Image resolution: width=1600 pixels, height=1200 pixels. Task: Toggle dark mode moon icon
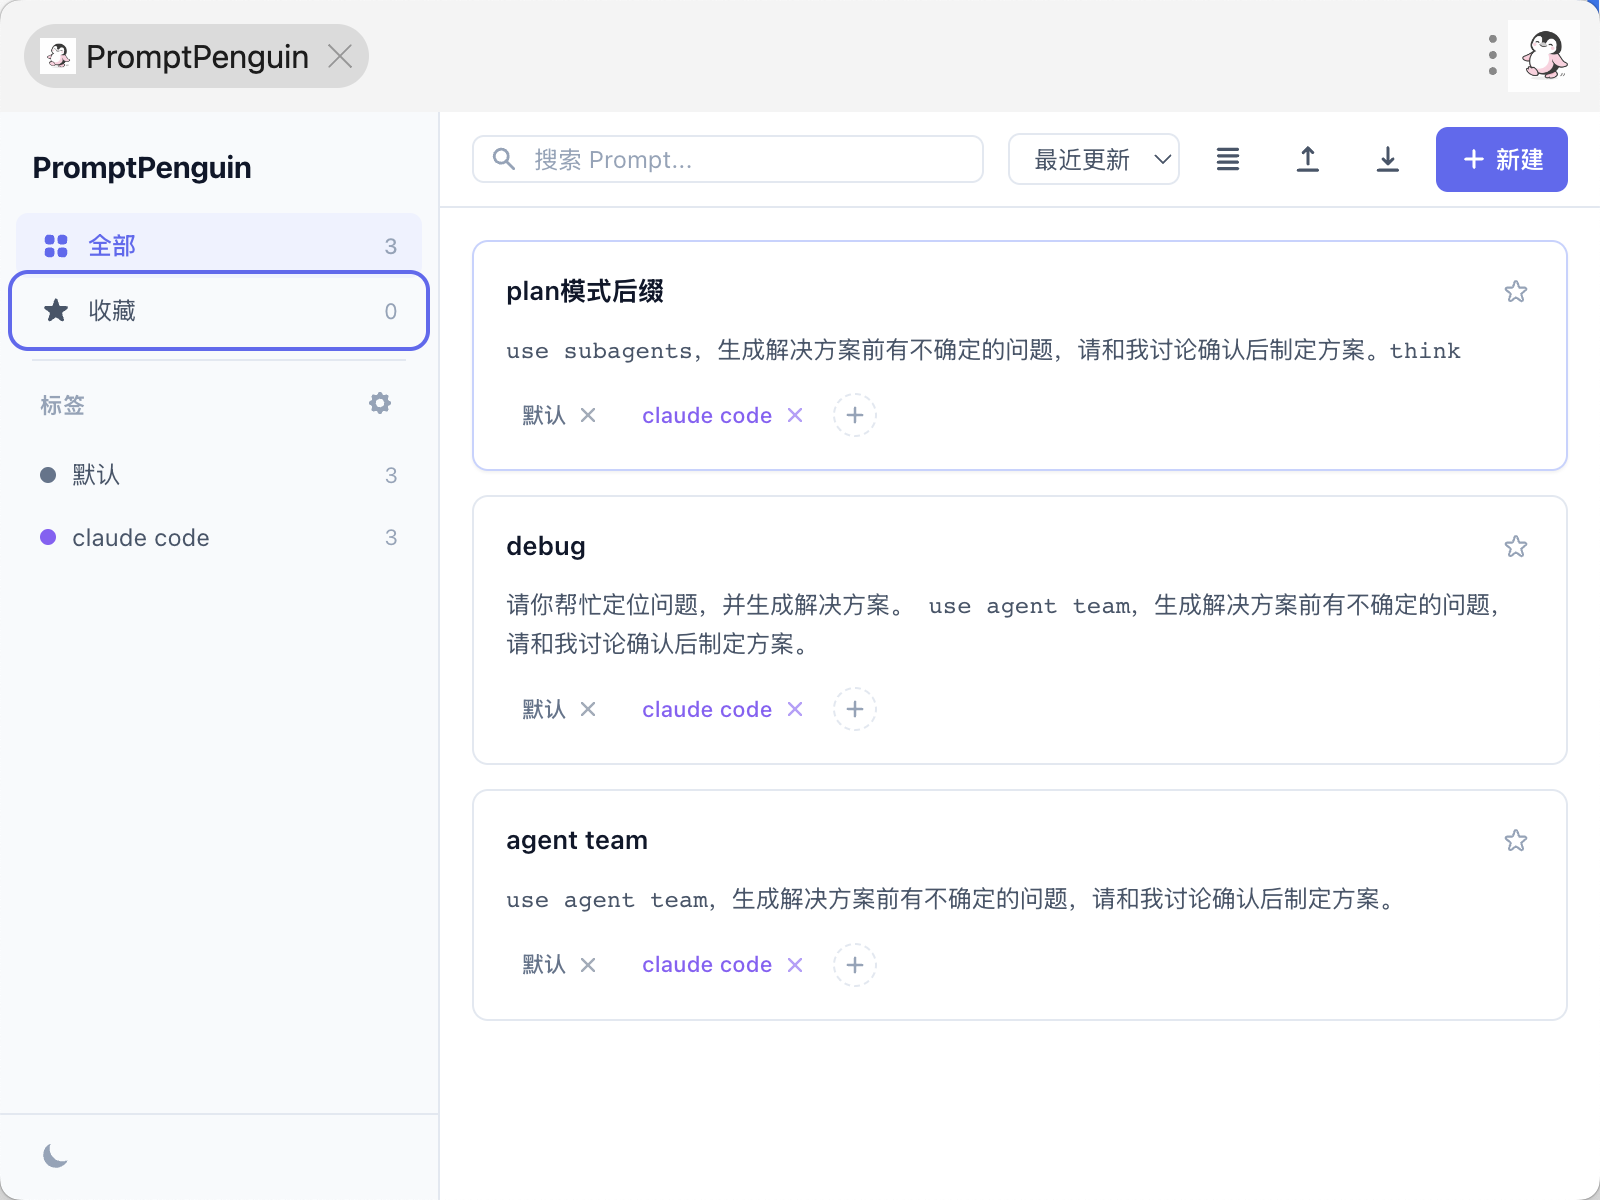coord(56,1156)
